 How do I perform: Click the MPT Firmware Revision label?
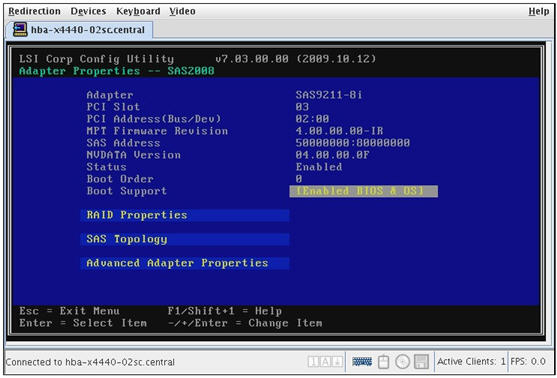pos(157,131)
